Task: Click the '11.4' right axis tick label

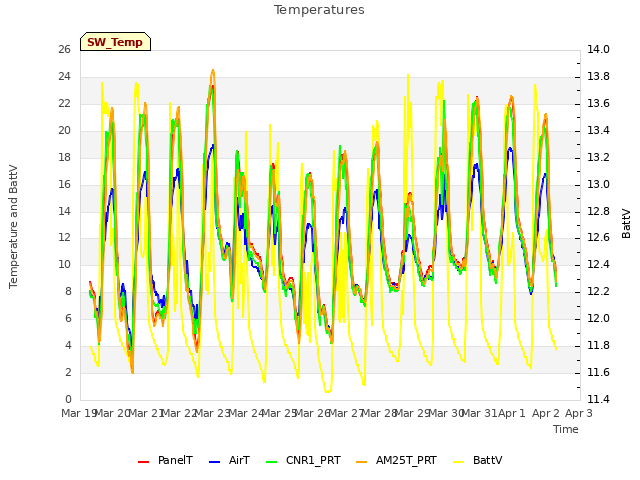Action: click(598, 399)
